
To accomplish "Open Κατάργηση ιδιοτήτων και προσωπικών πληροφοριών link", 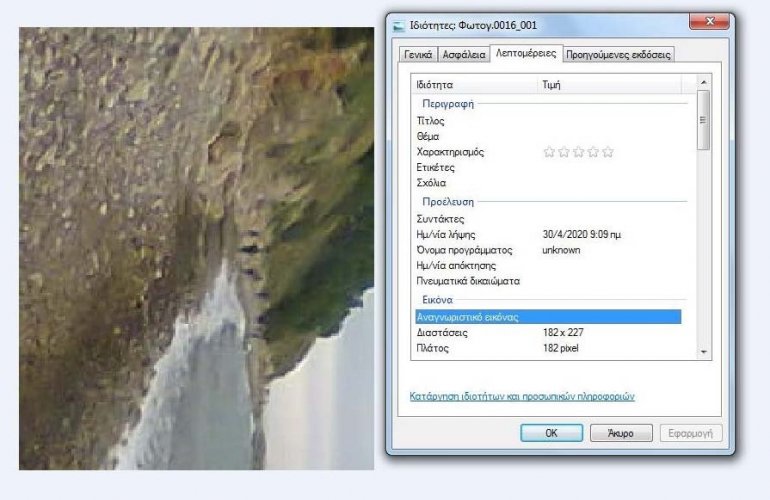I will (522, 396).
